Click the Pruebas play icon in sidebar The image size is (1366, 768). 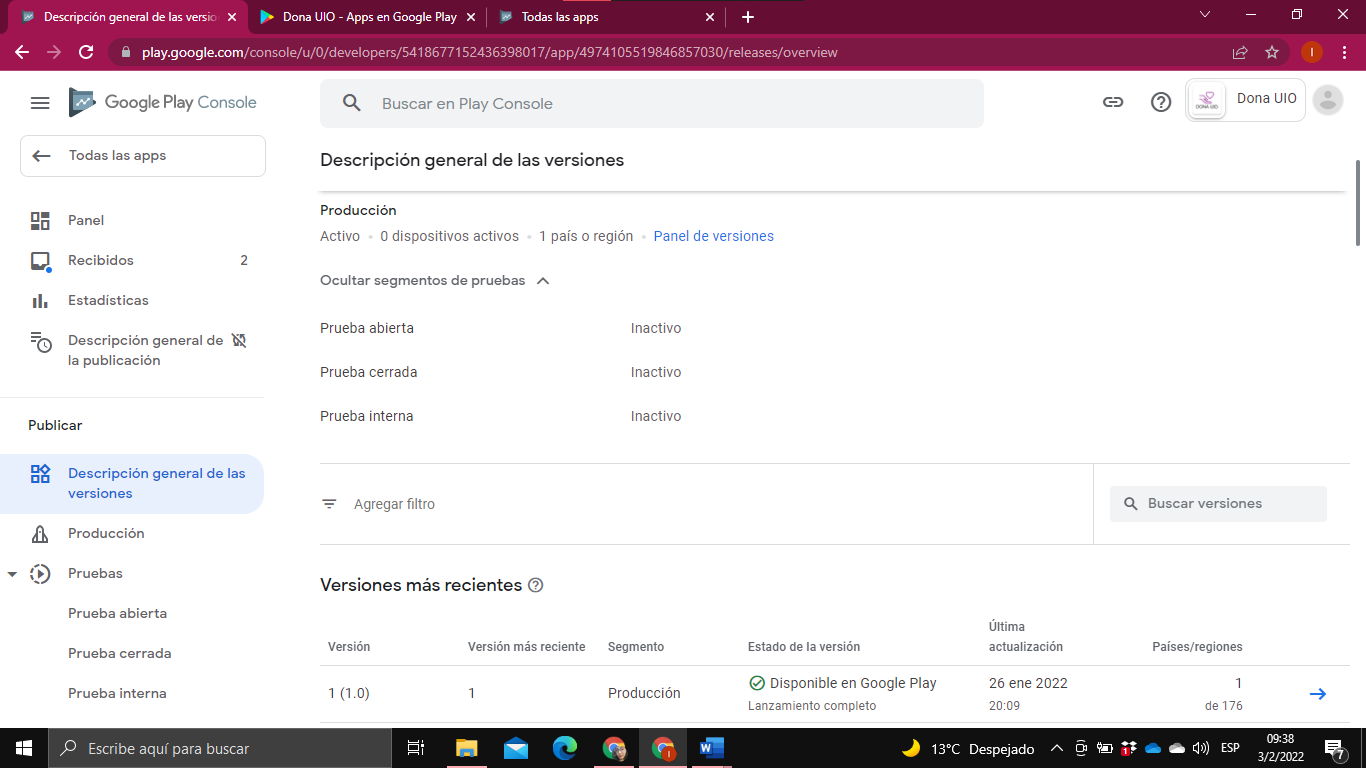(42, 573)
